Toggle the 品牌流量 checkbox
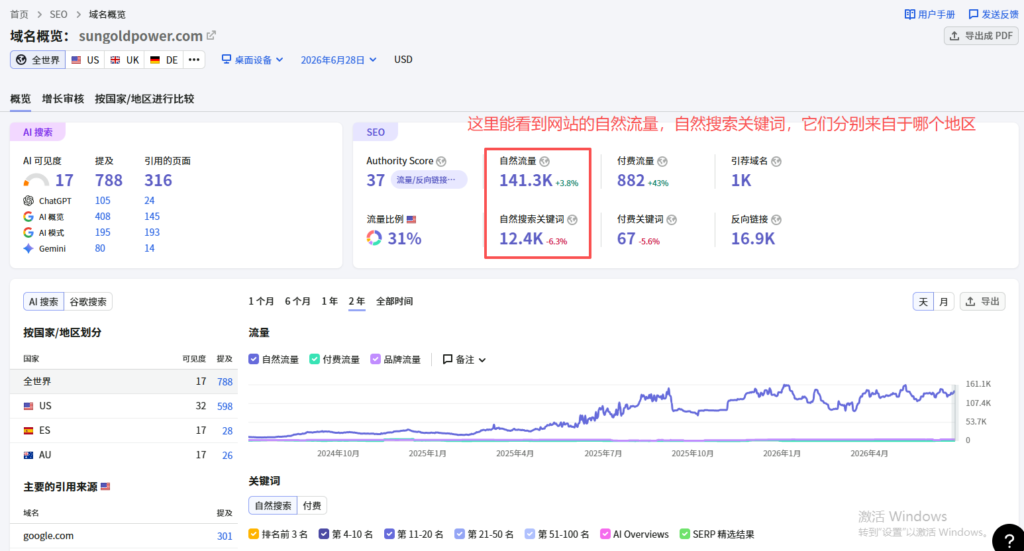This screenshot has height=551, width=1024. point(376,359)
